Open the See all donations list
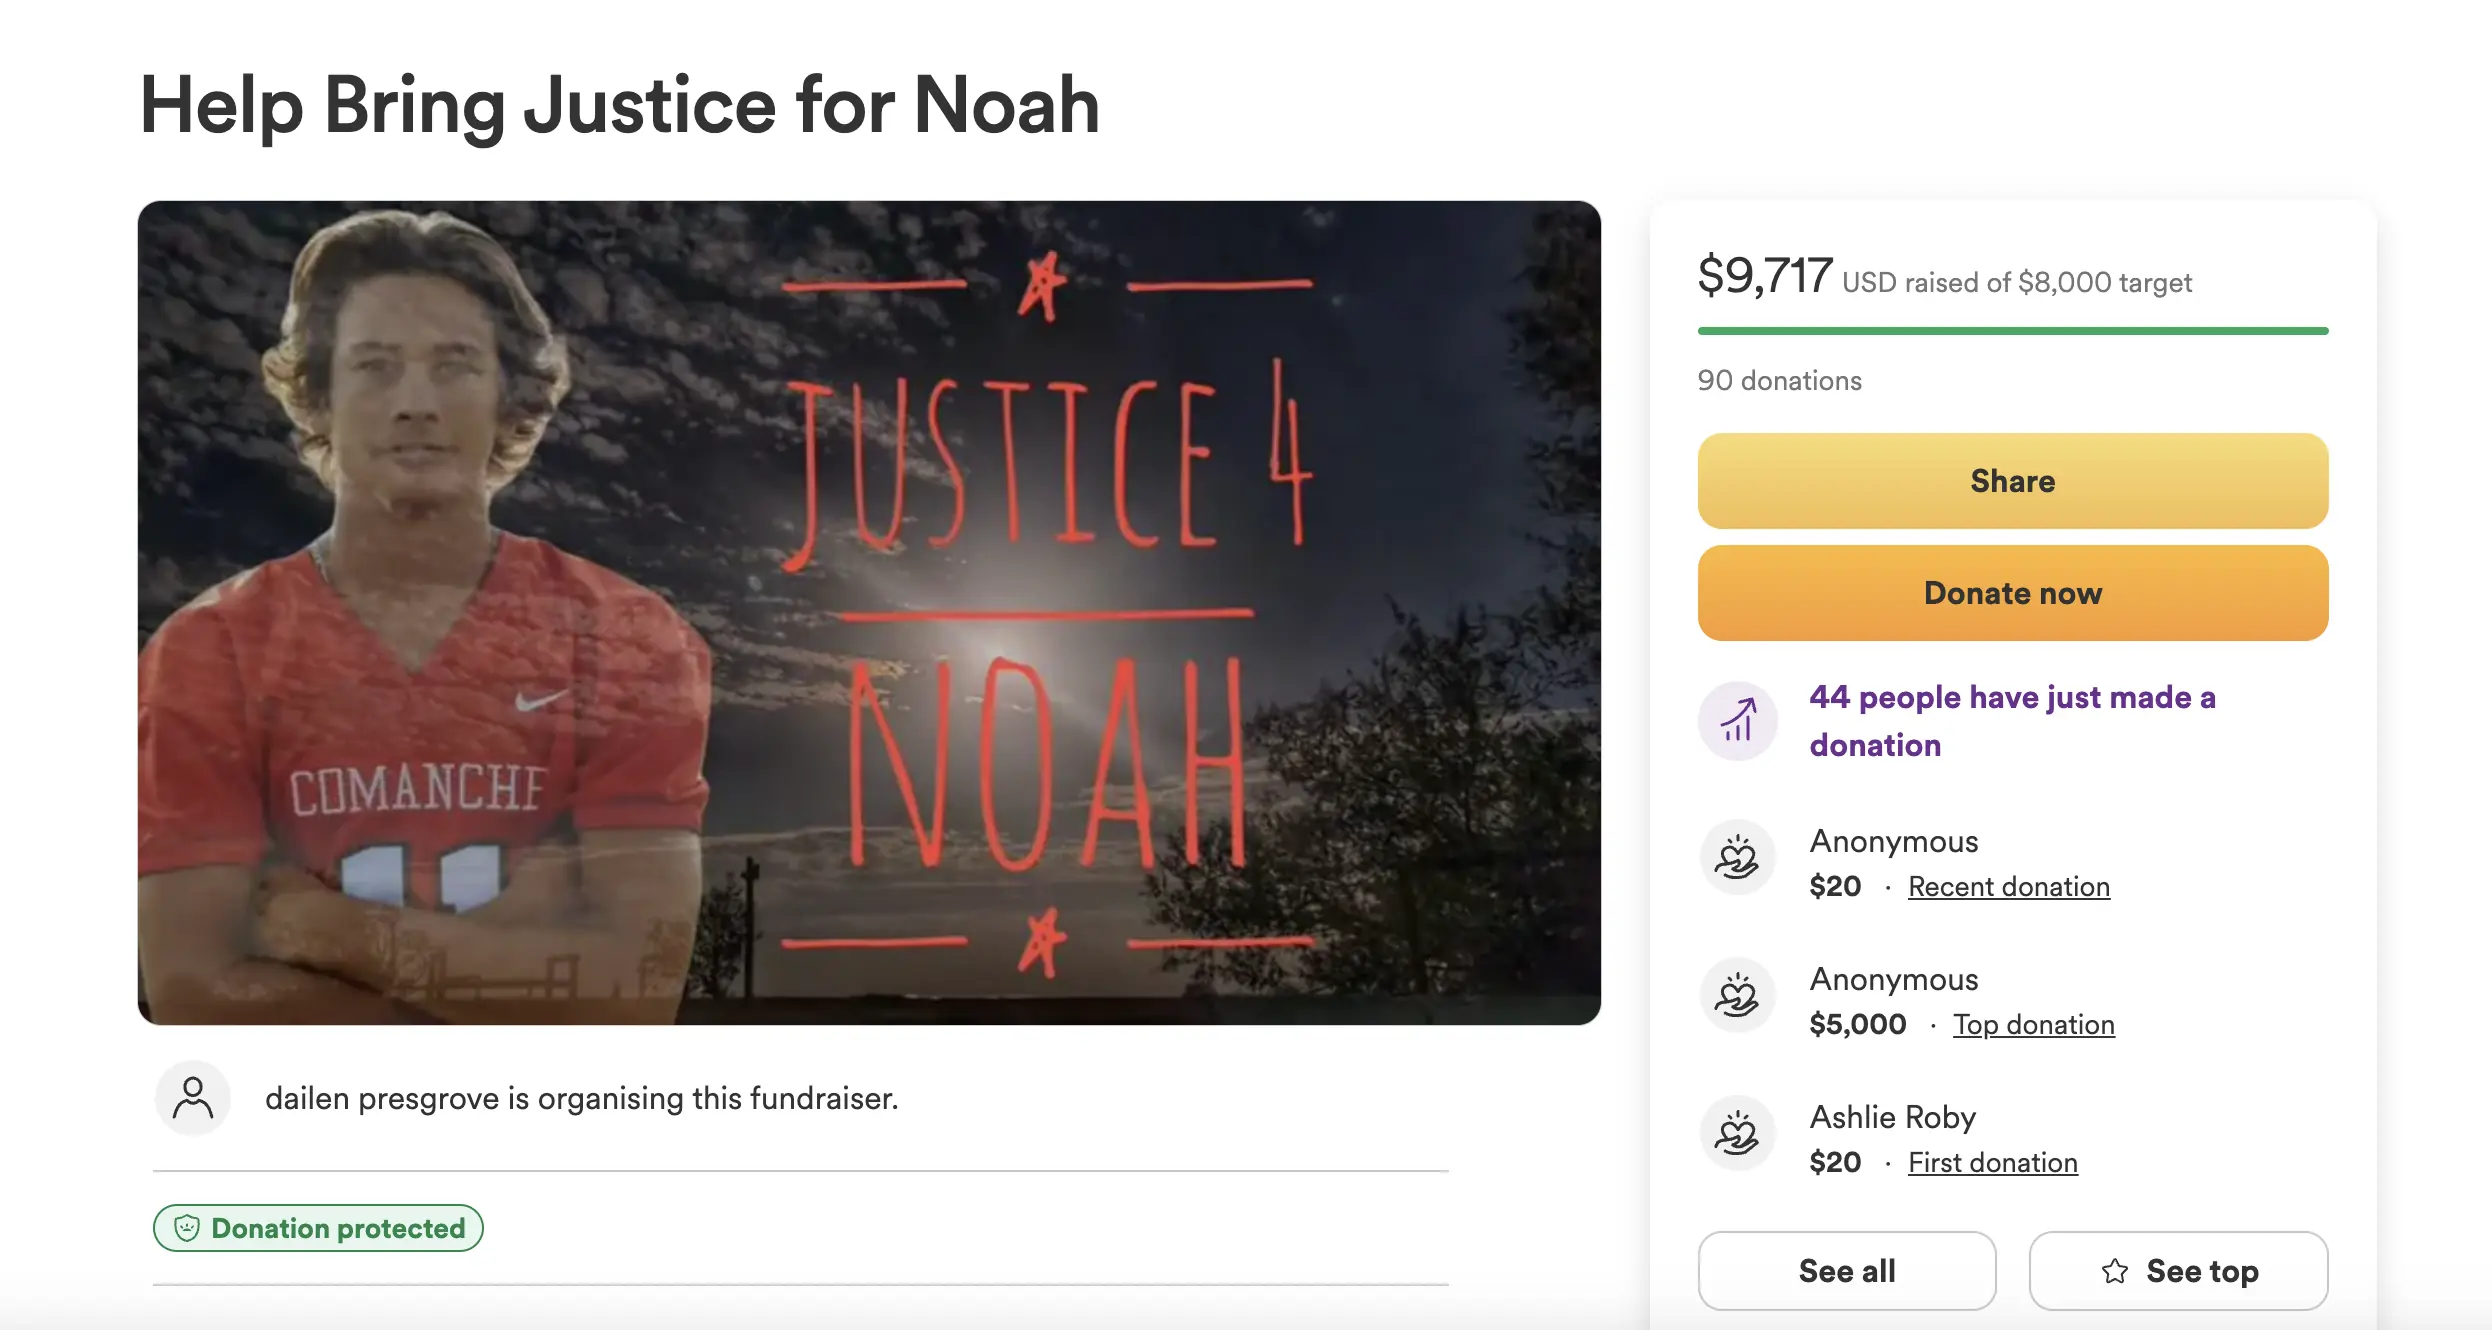Image resolution: width=2492 pixels, height=1330 pixels. [1846, 1271]
